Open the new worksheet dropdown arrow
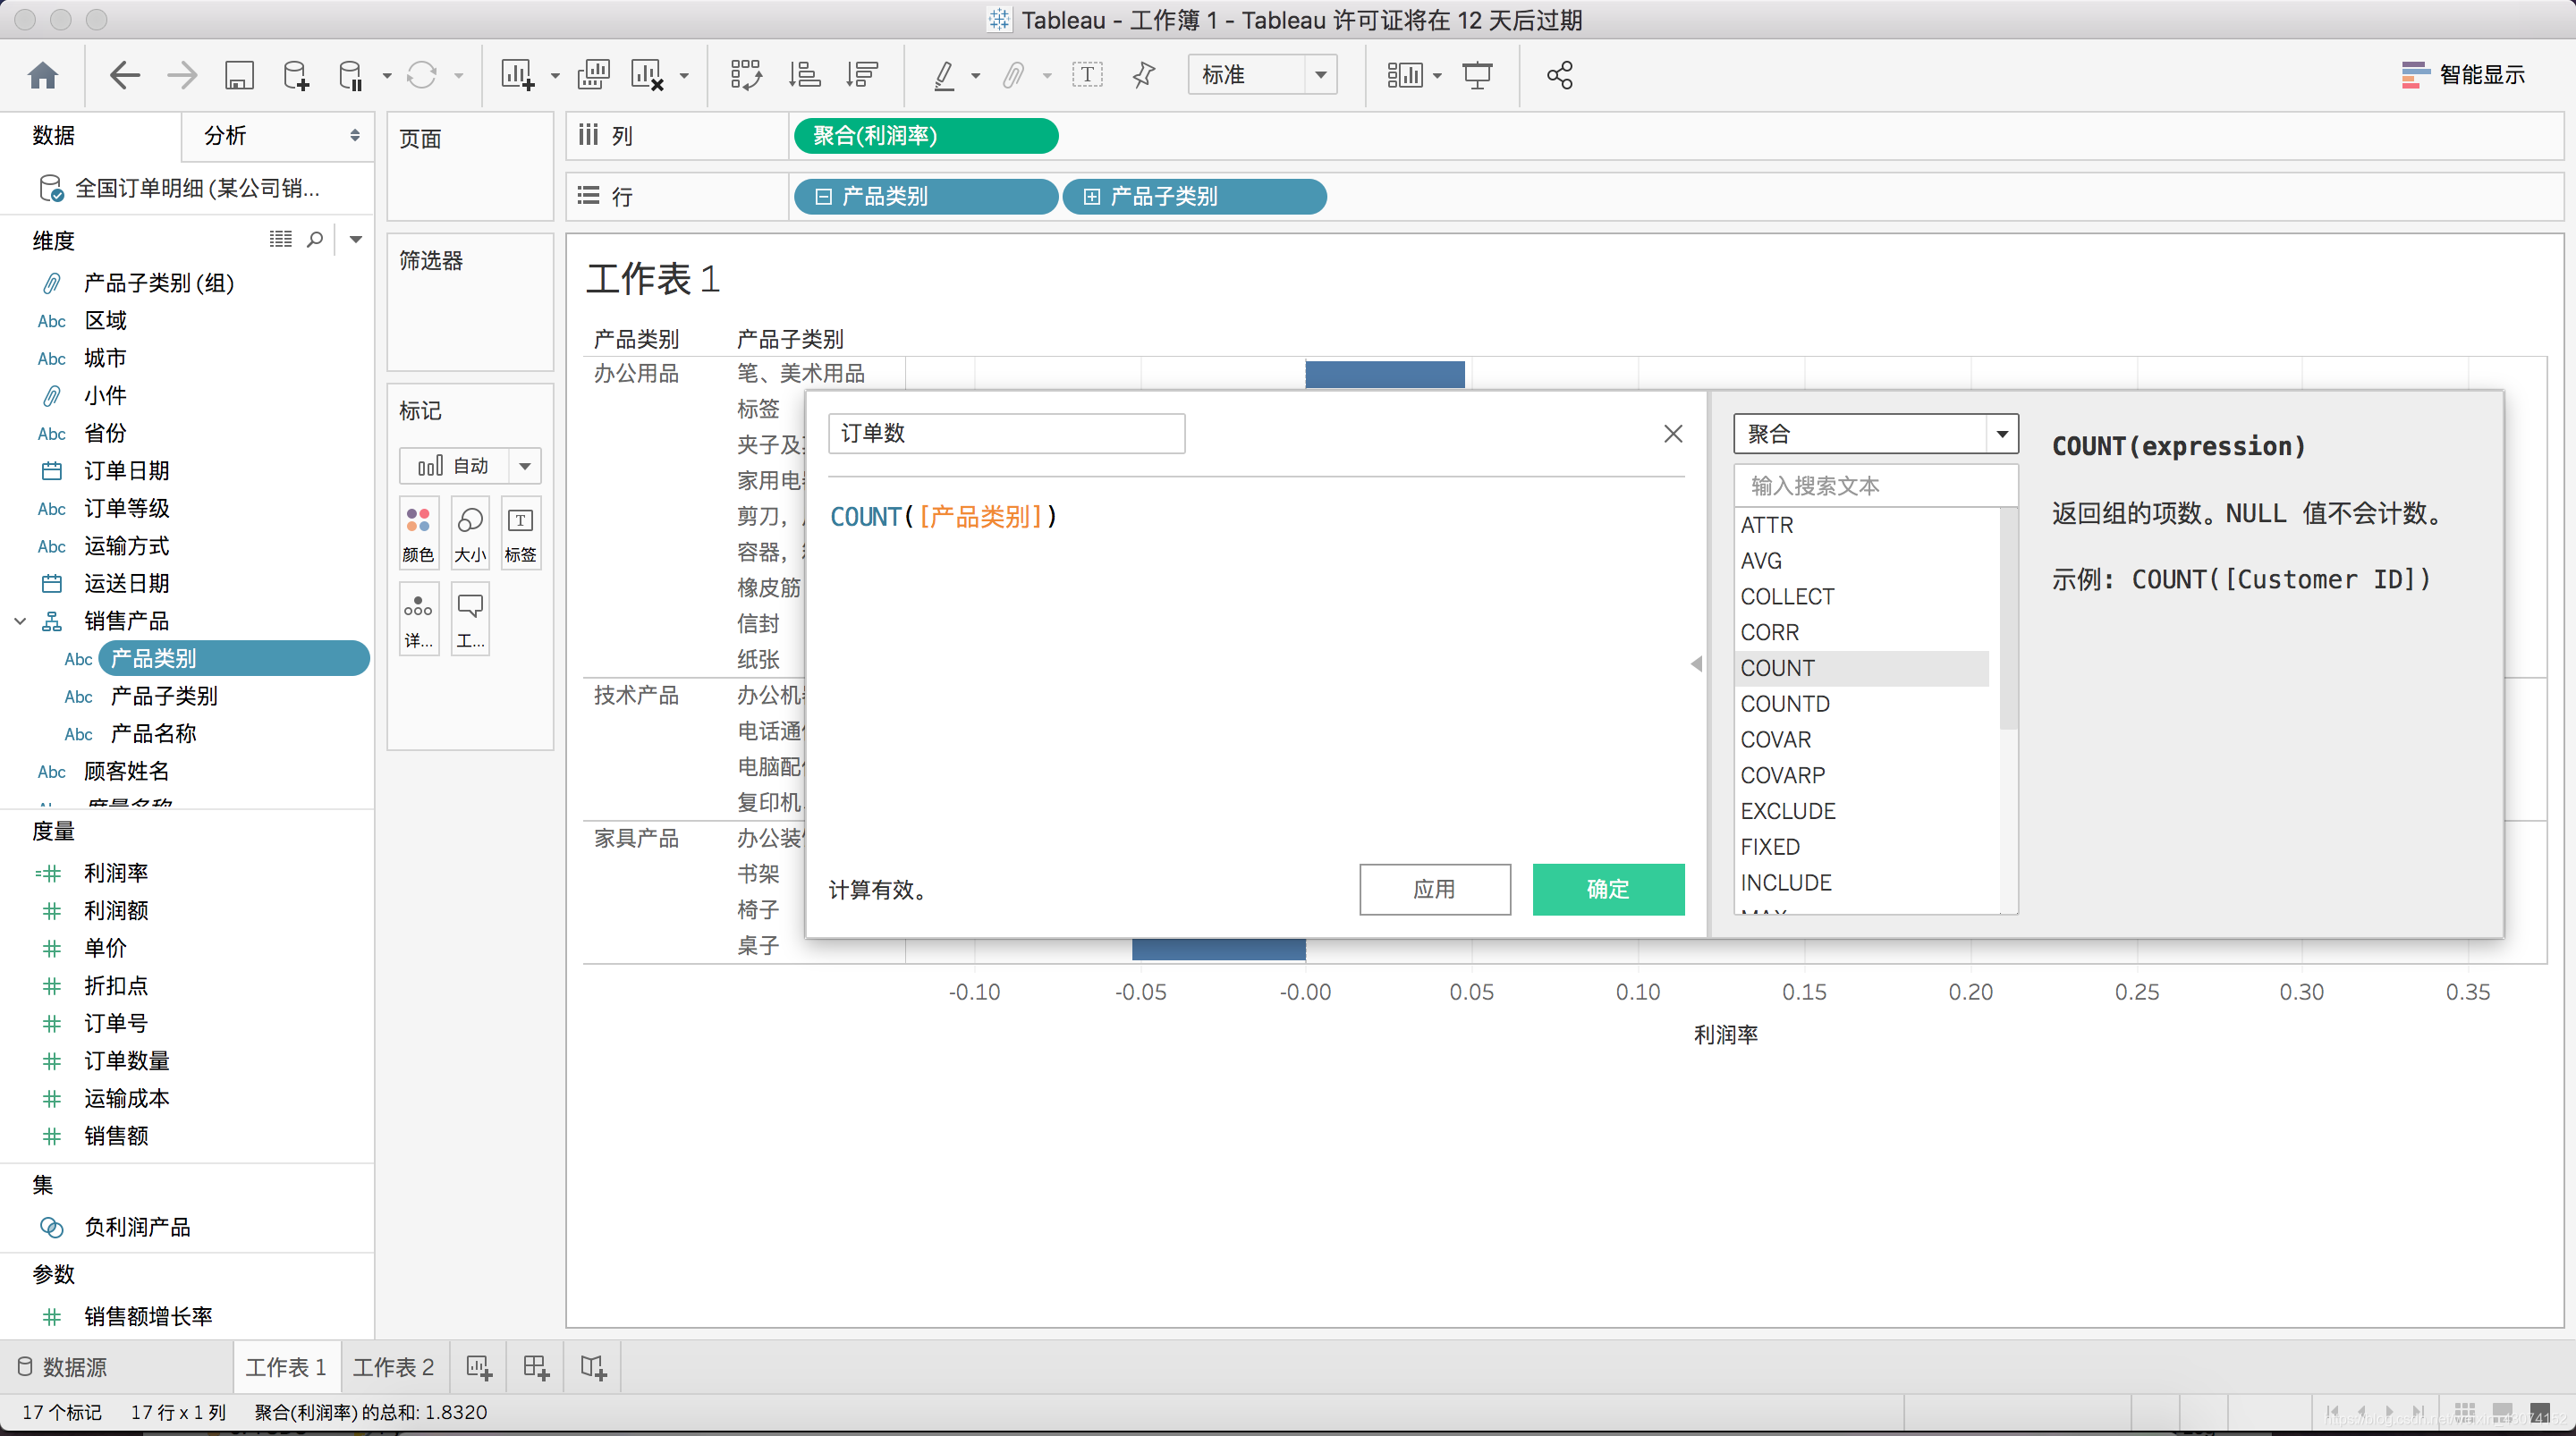This screenshot has width=2576, height=1436. pyautogui.click(x=555, y=76)
